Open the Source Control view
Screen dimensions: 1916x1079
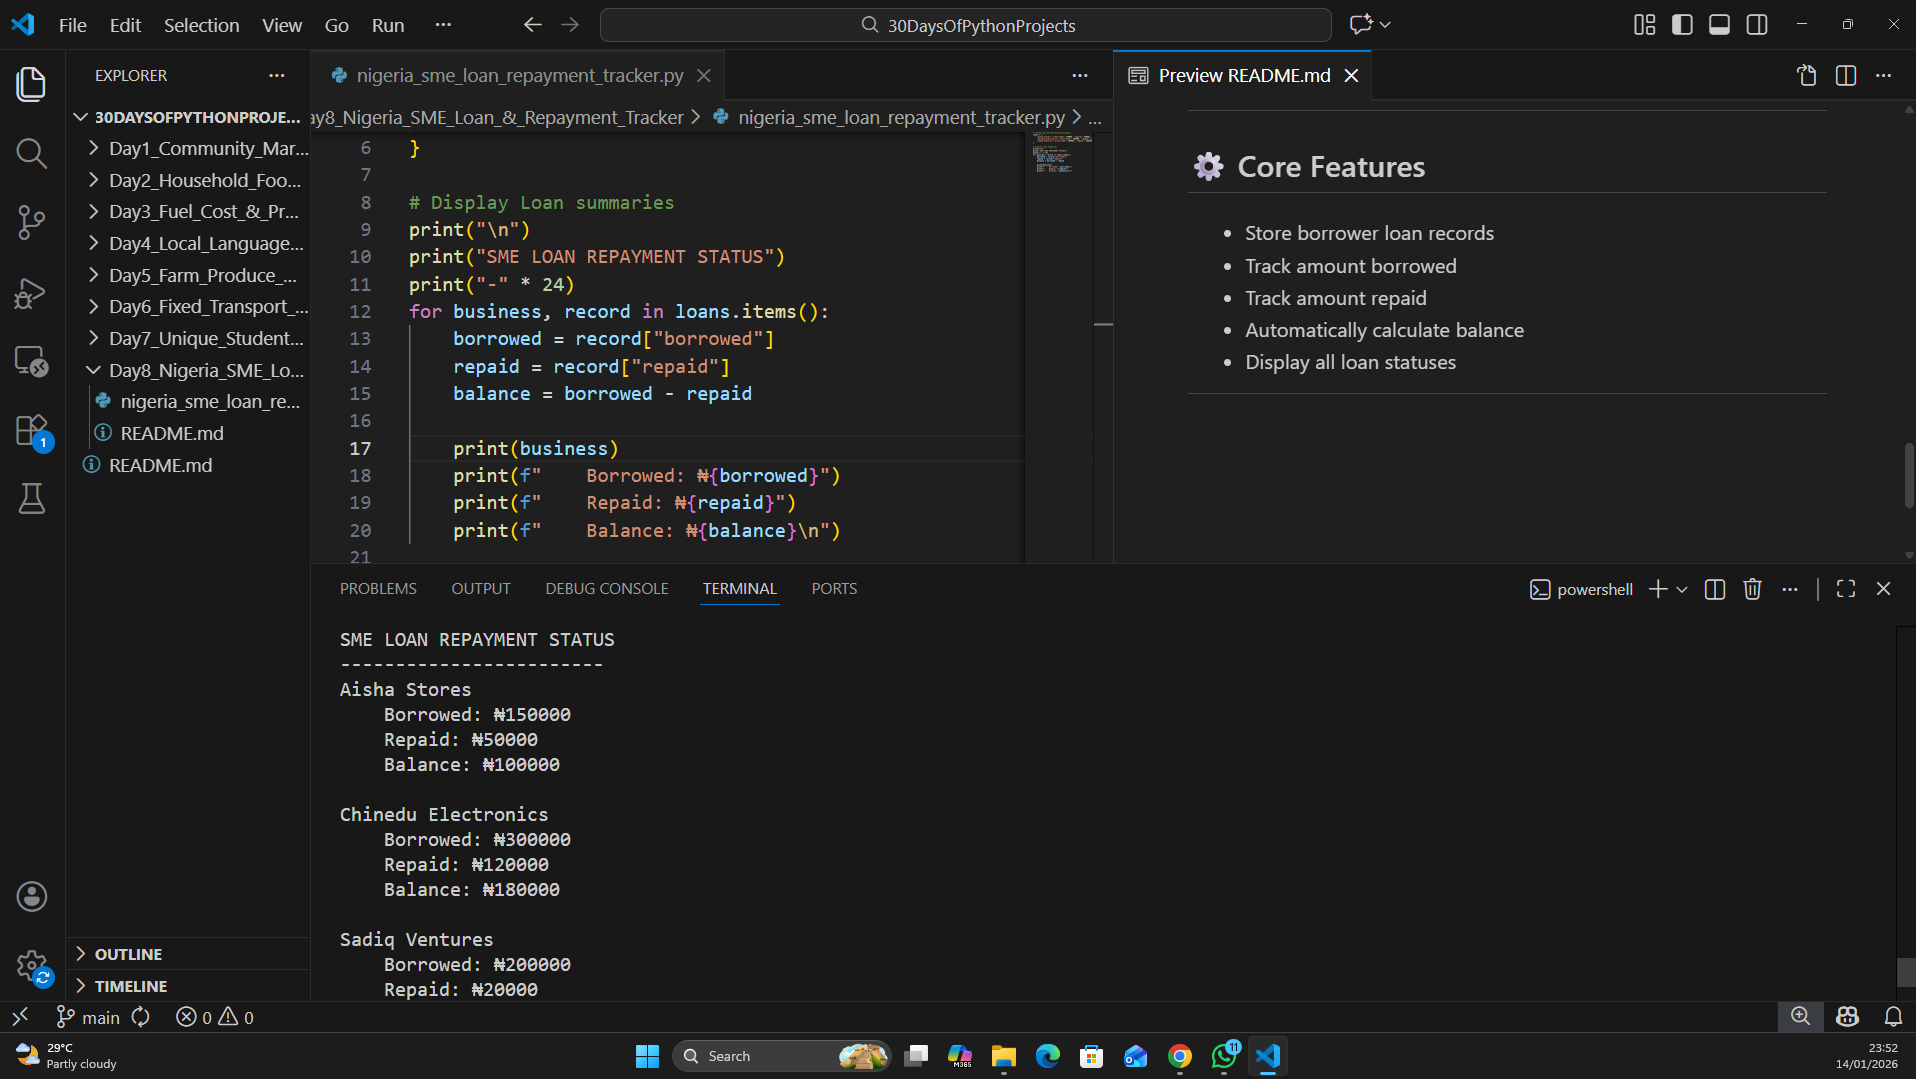pos(31,221)
